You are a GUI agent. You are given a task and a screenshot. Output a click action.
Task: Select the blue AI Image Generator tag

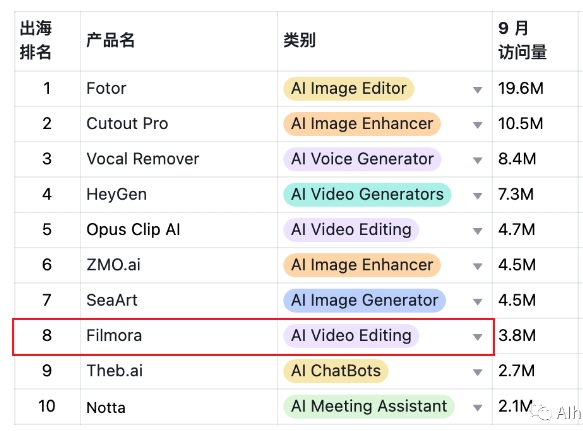pos(365,300)
